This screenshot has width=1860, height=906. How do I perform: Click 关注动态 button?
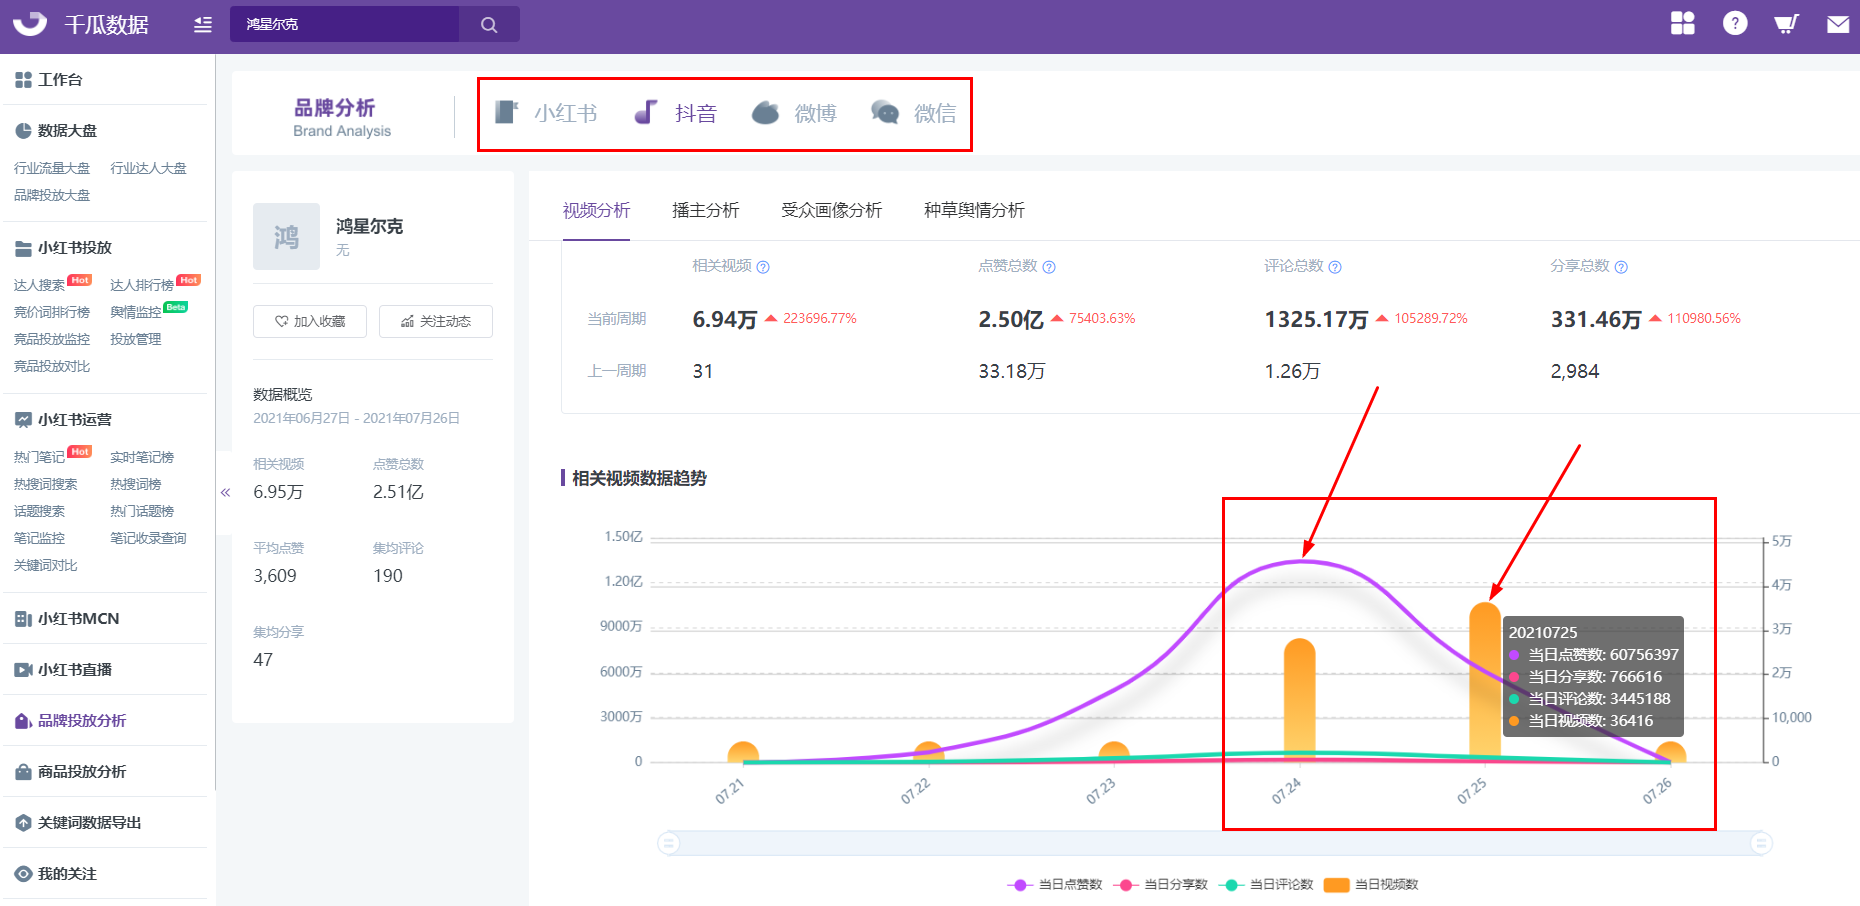(x=436, y=321)
